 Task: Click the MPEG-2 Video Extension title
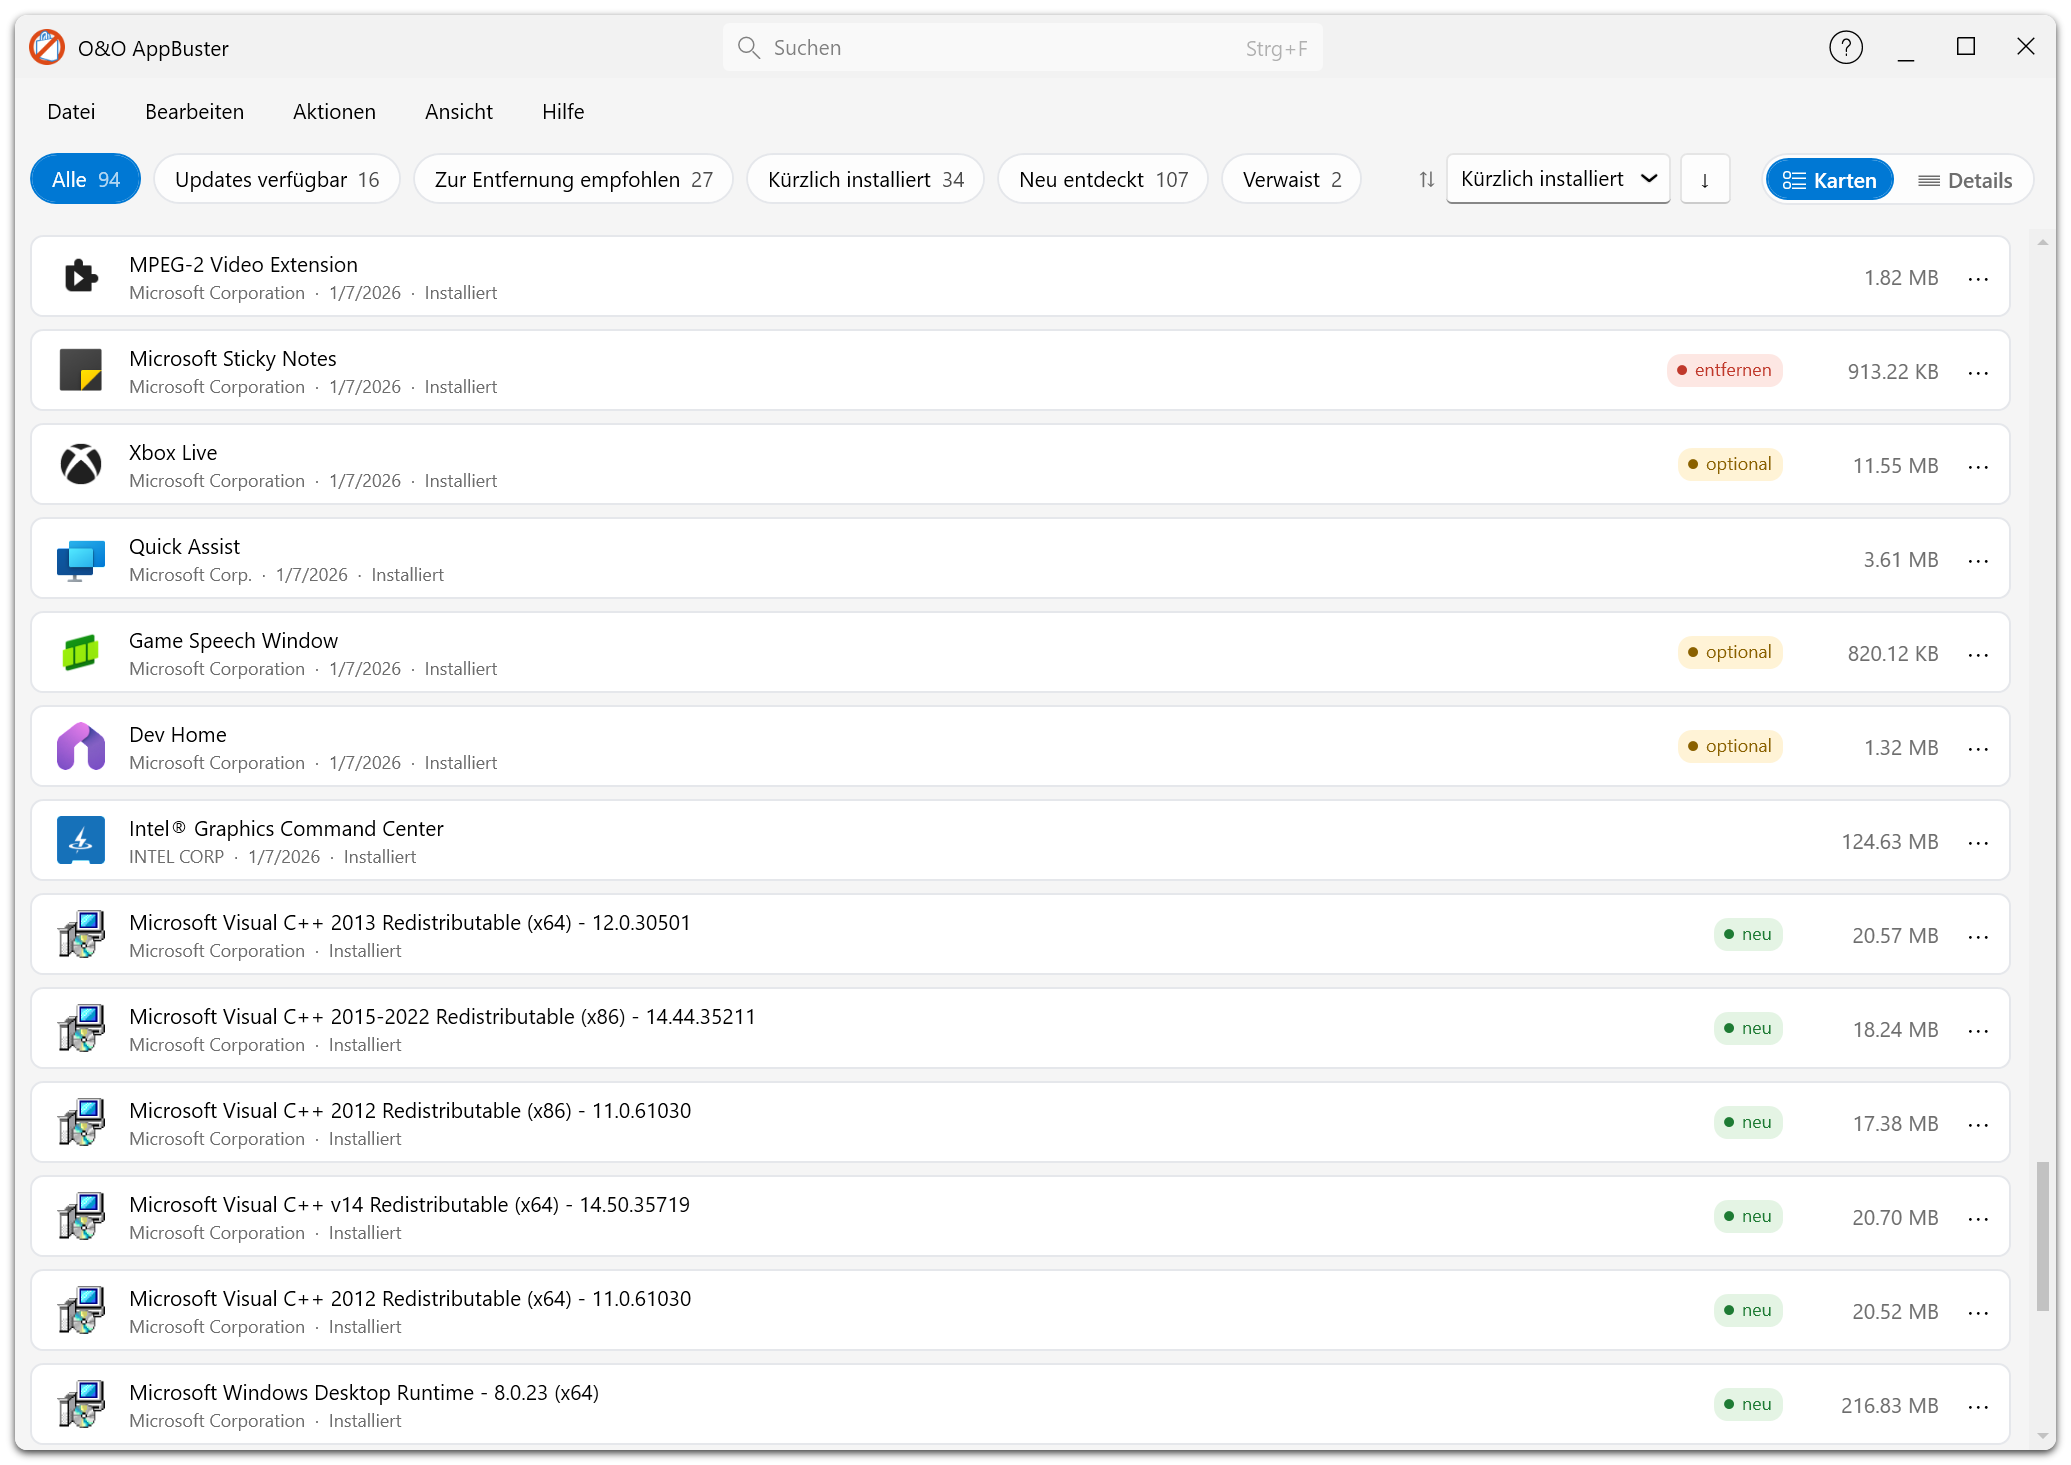[x=243, y=265]
